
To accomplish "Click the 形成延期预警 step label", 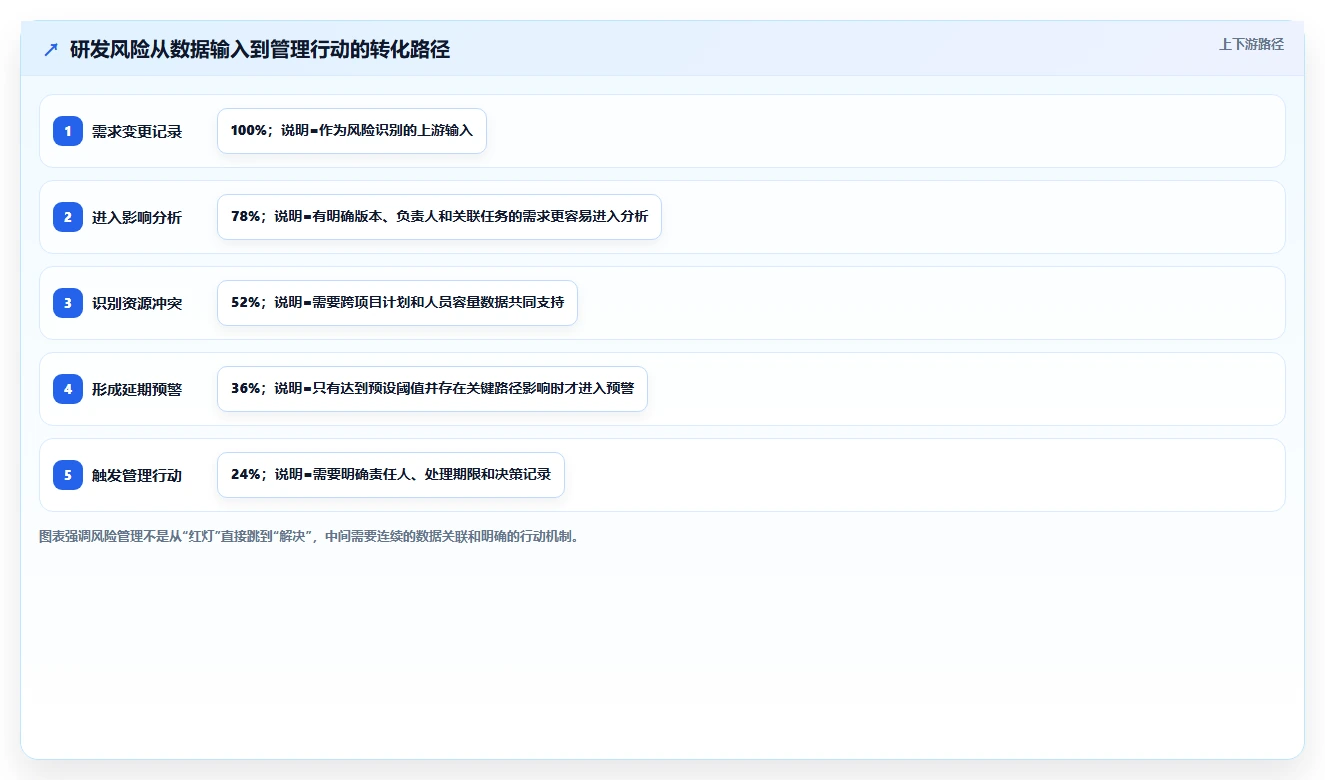I will pos(137,389).
